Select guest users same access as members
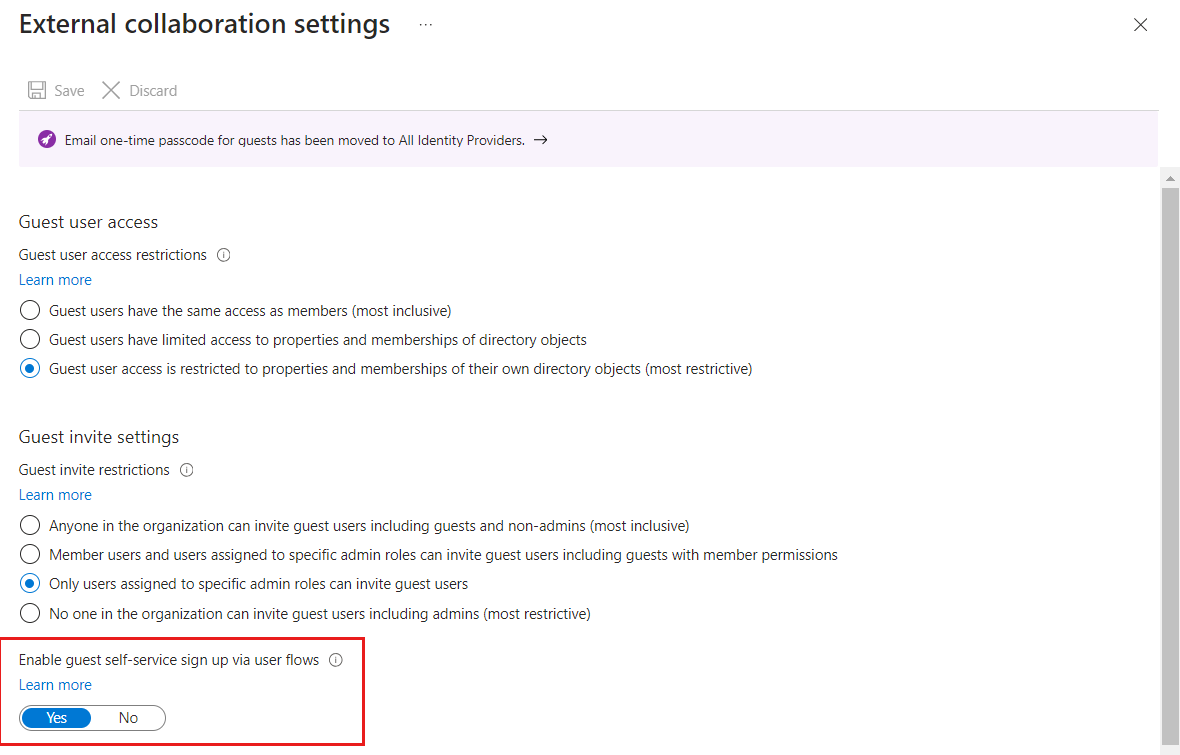This screenshot has height=755, width=1180. pyautogui.click(x=30, y=310)
